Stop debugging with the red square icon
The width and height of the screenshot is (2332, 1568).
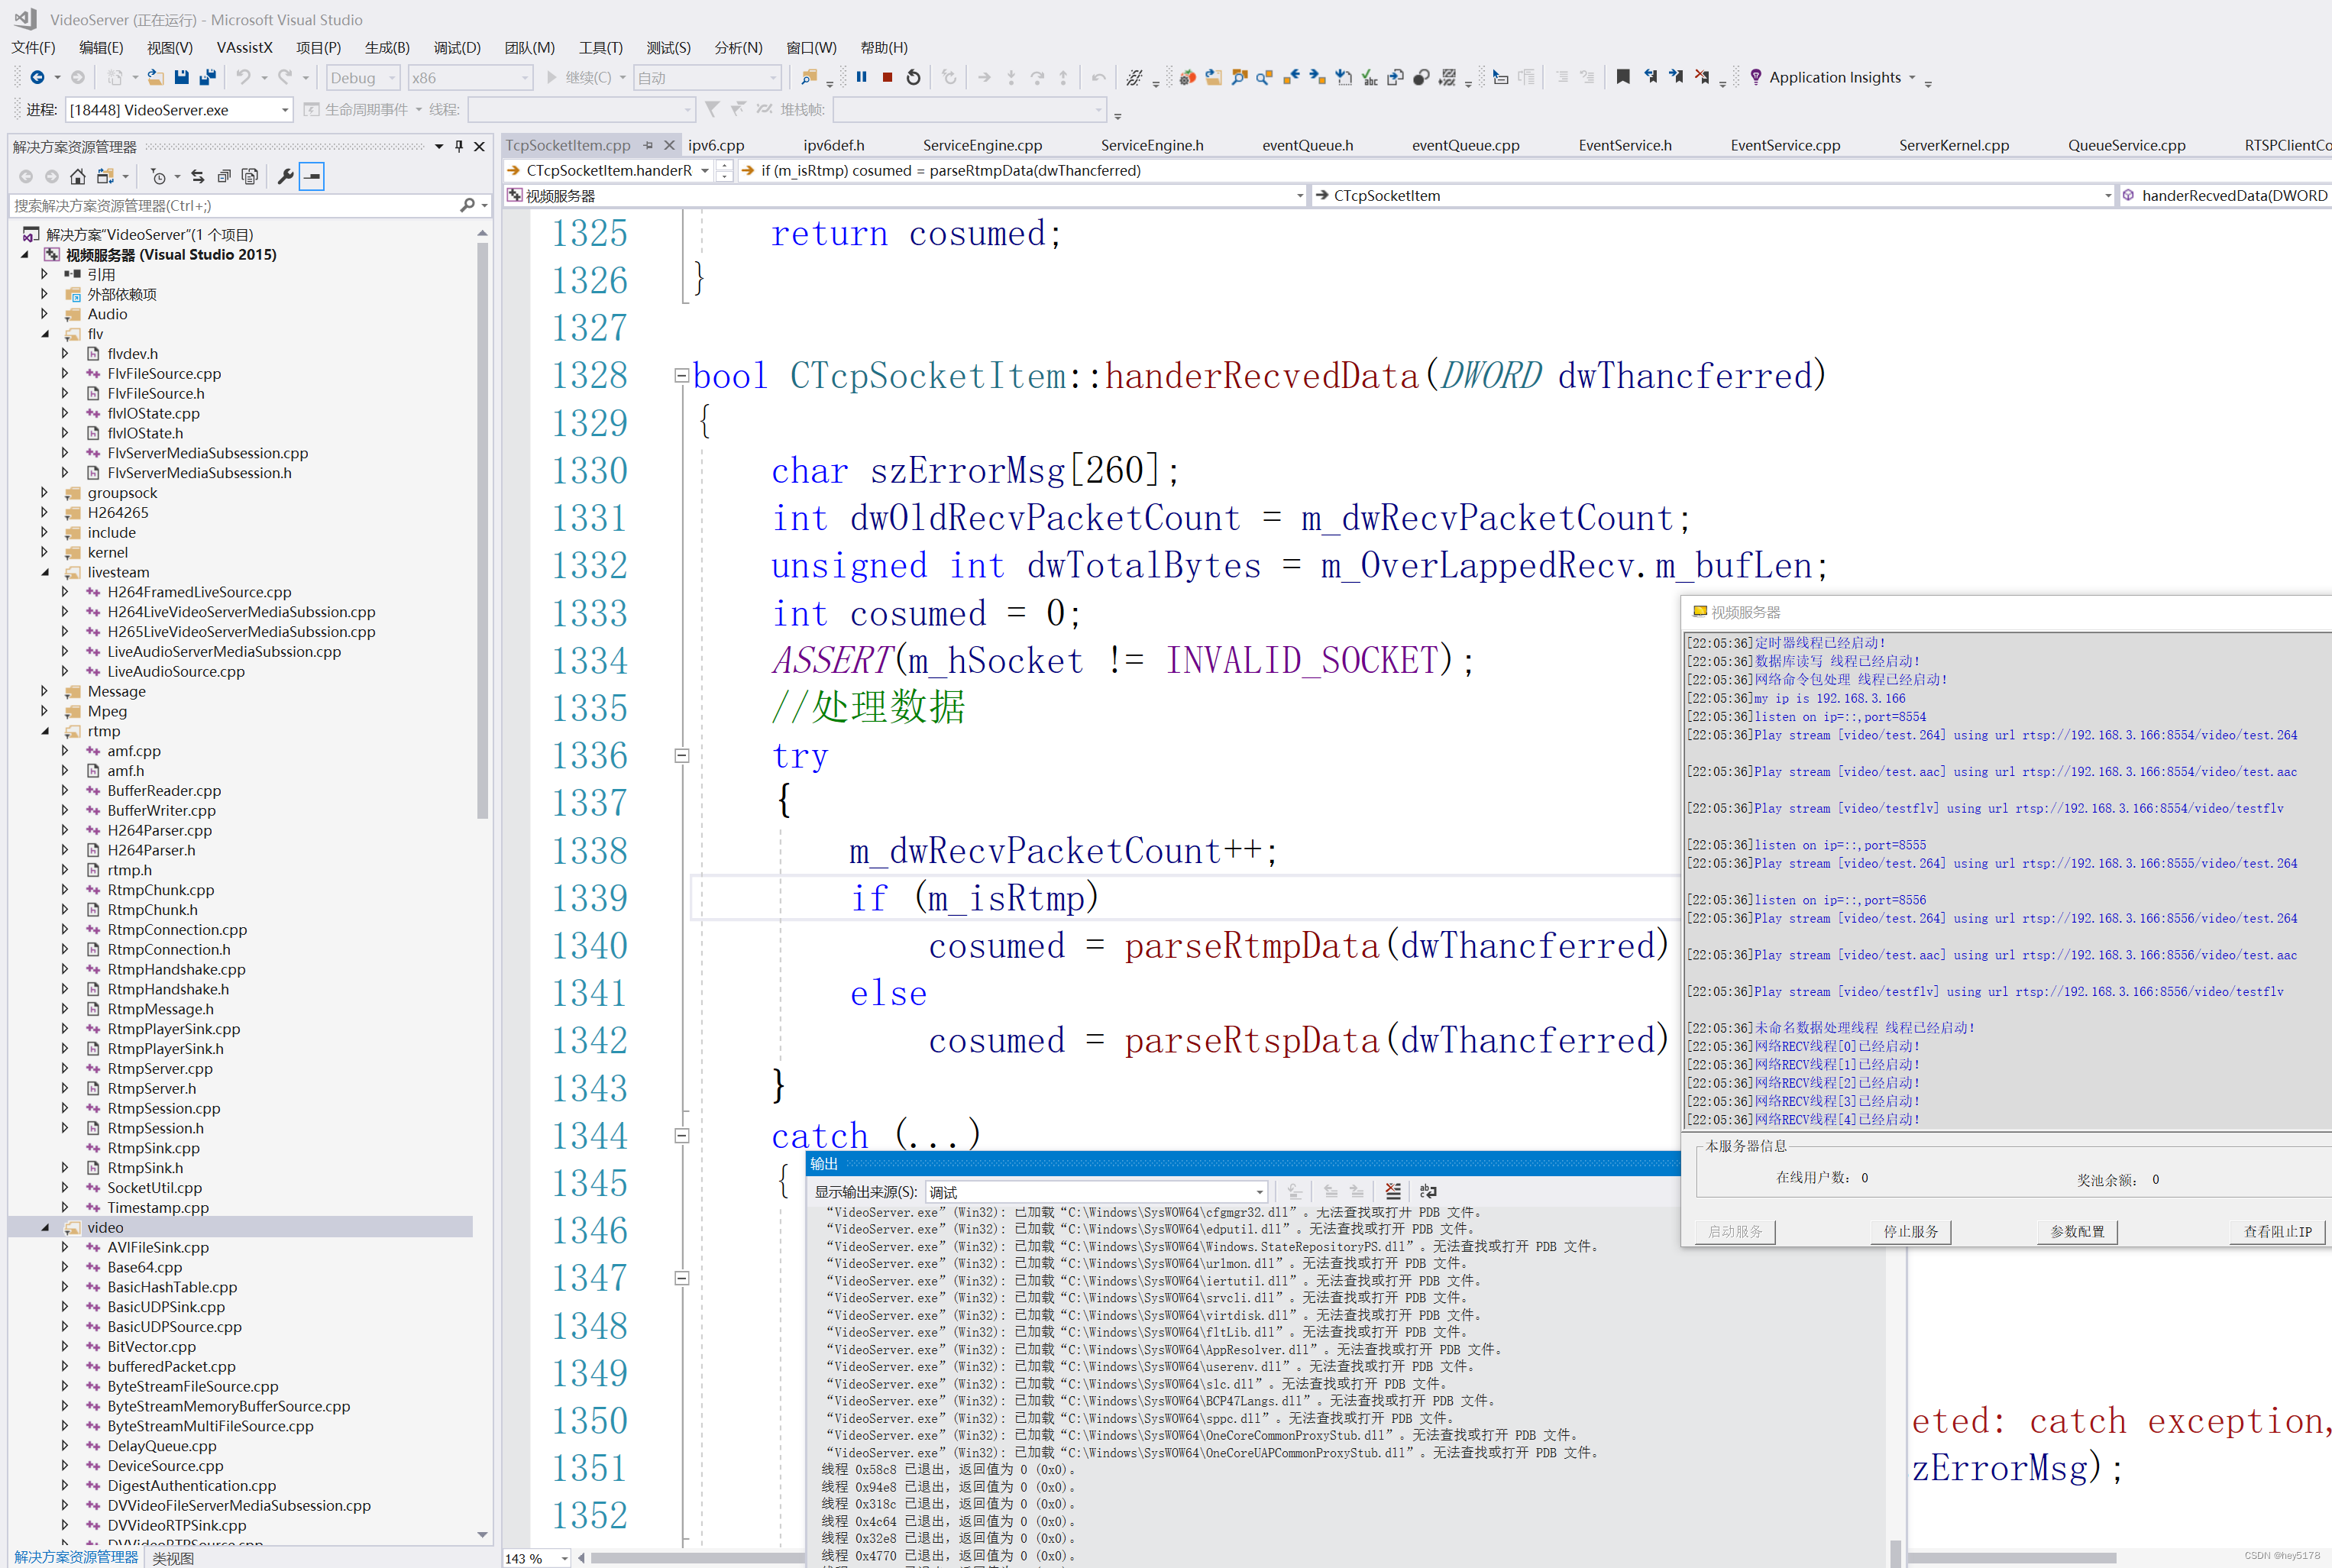(x=887, y=77)
